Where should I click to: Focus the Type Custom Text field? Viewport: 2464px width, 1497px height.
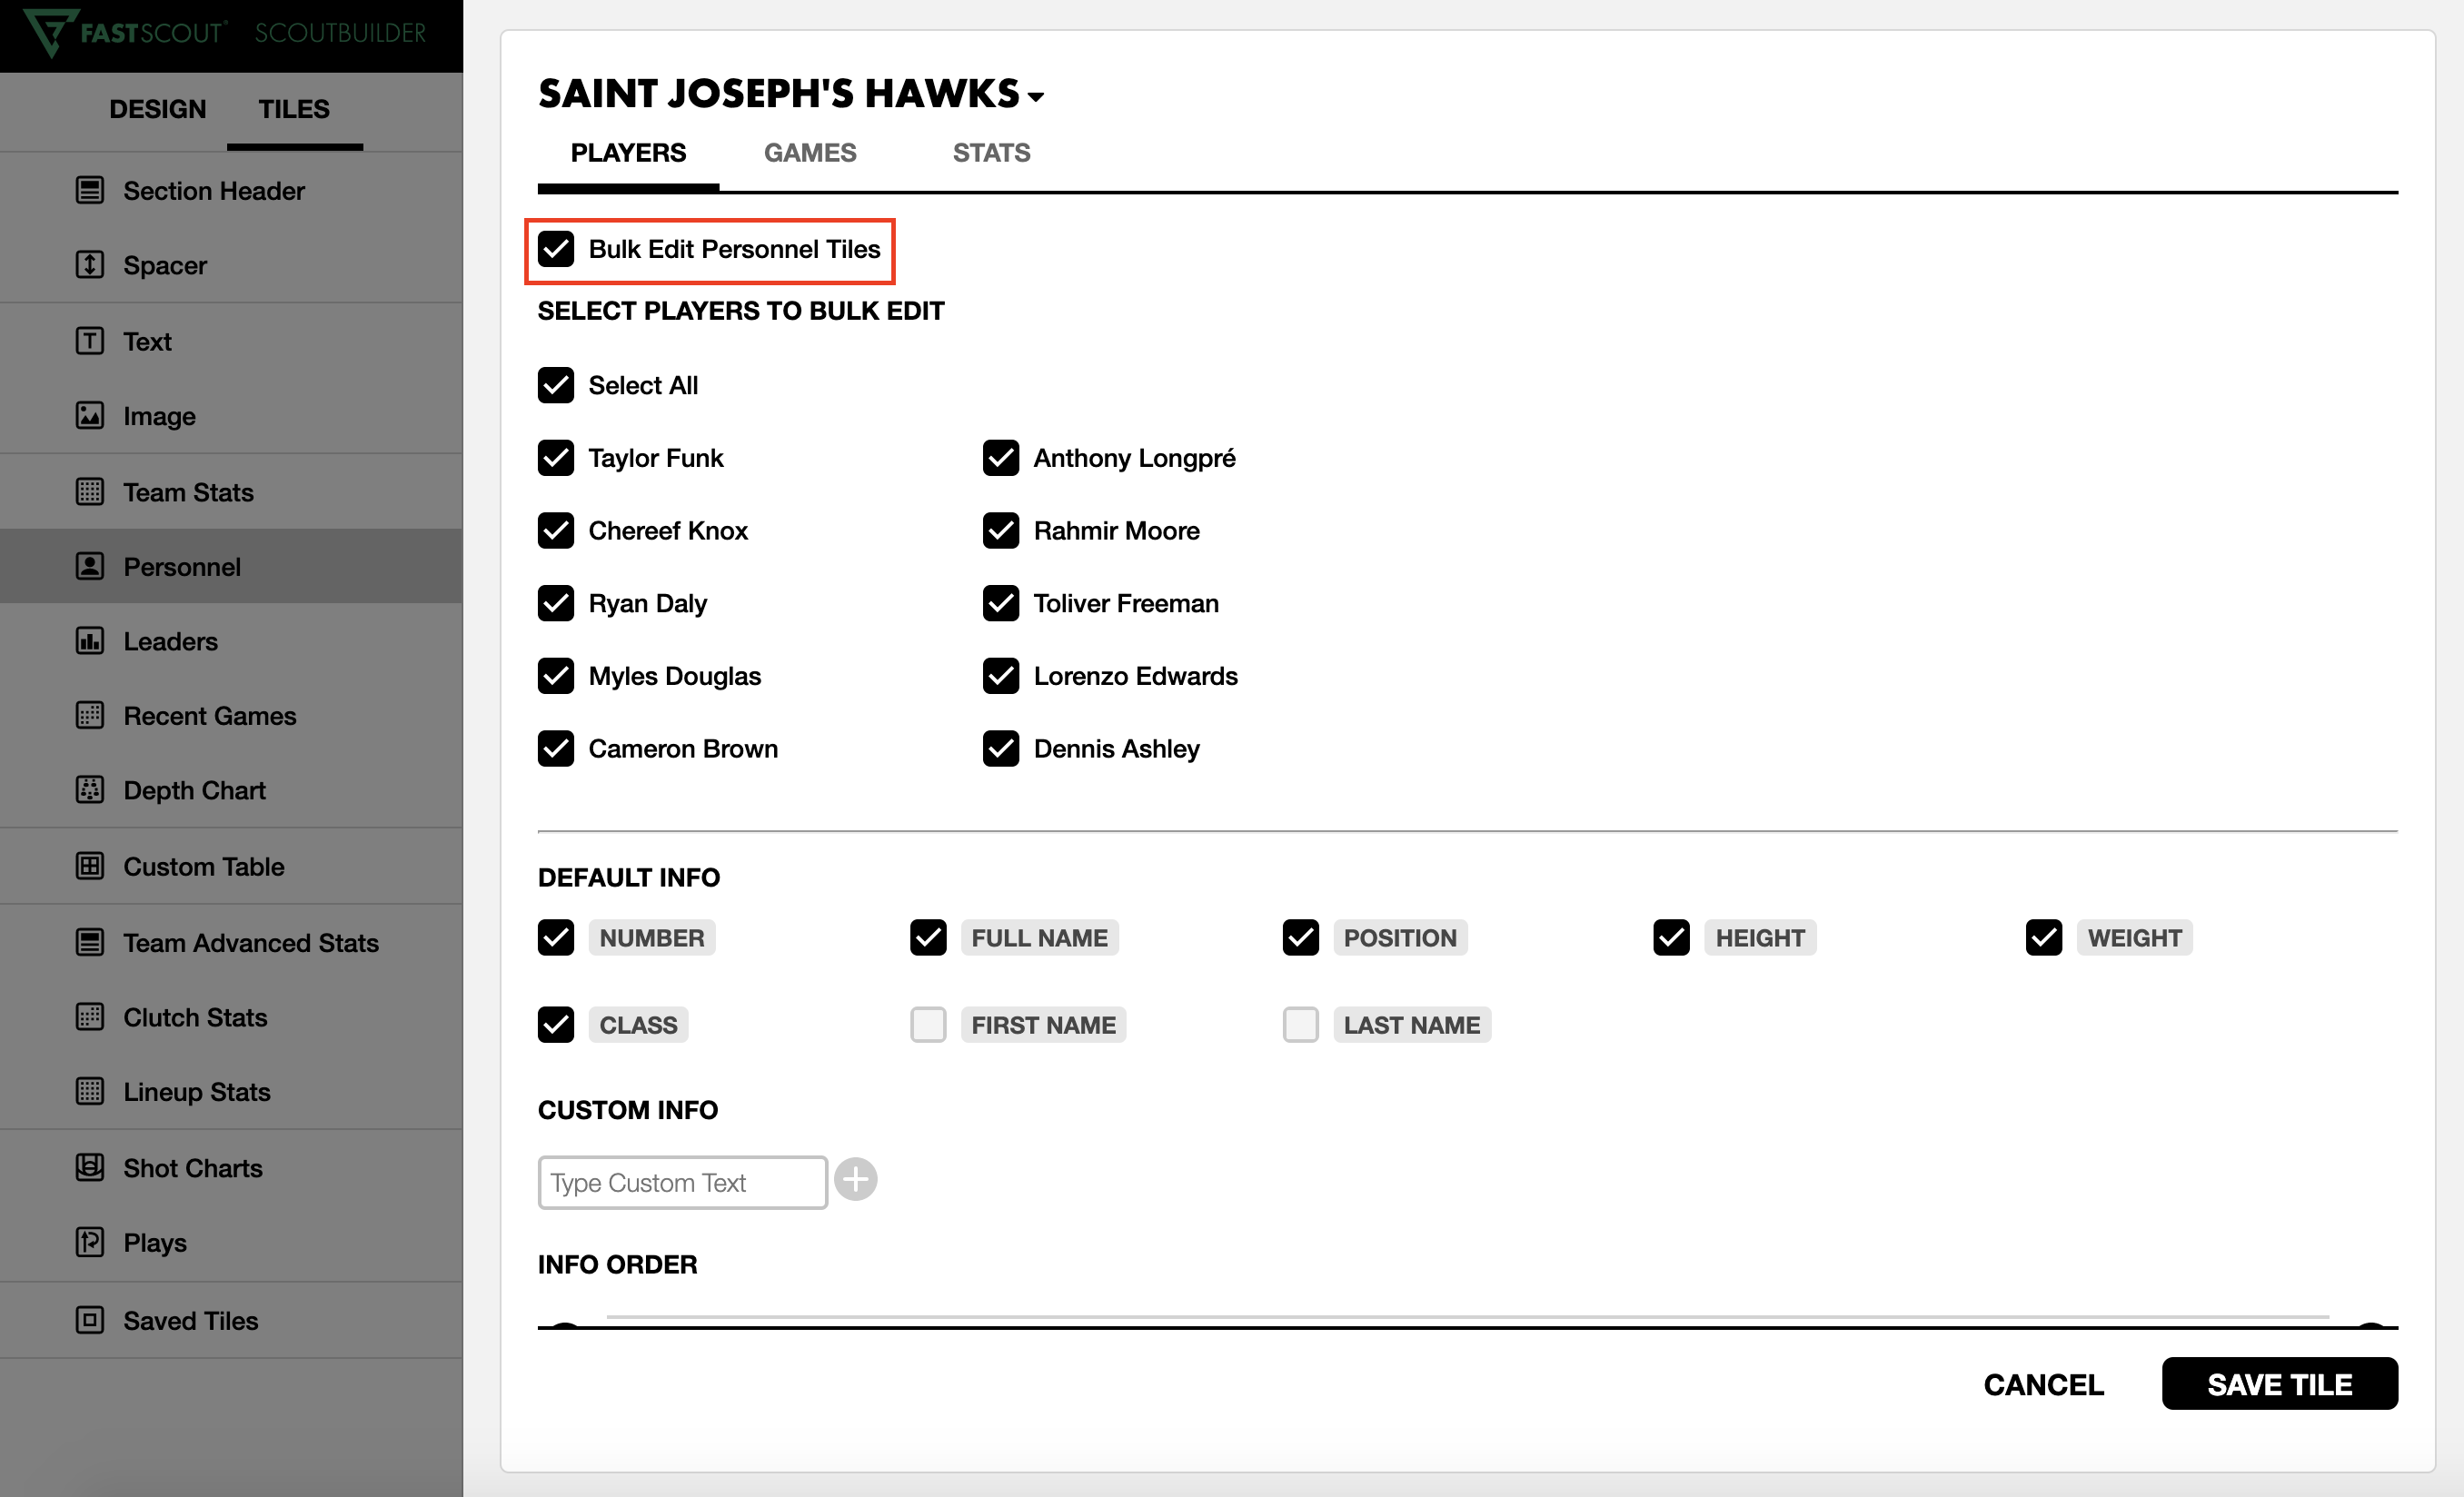coord(682,1183)
